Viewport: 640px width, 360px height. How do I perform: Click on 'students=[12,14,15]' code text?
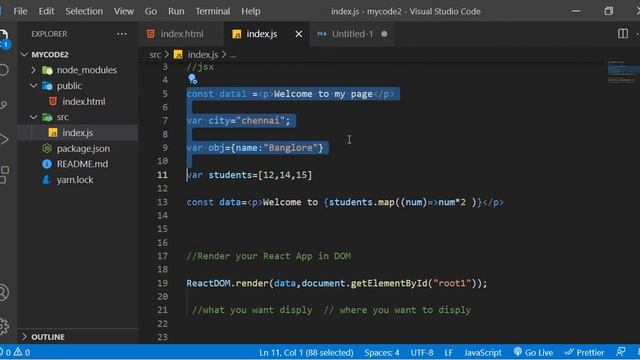coord(260,175)
